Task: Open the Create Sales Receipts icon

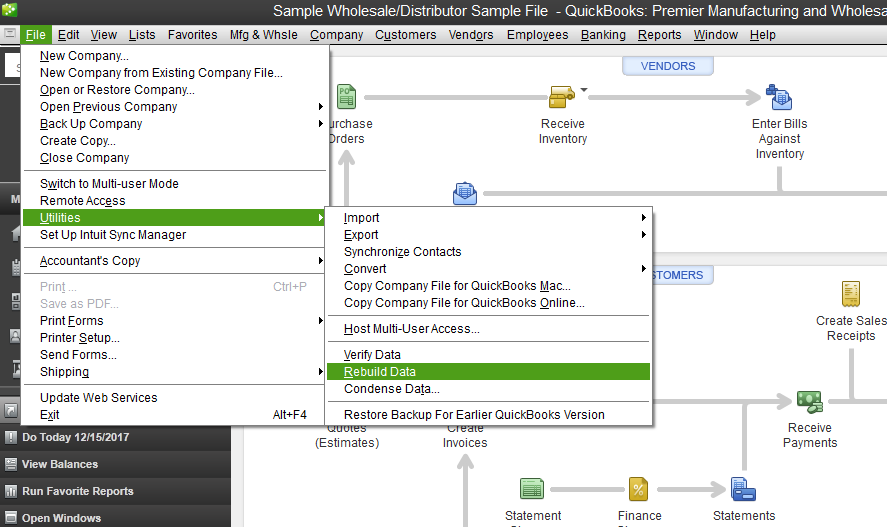Action: [851, 294]
